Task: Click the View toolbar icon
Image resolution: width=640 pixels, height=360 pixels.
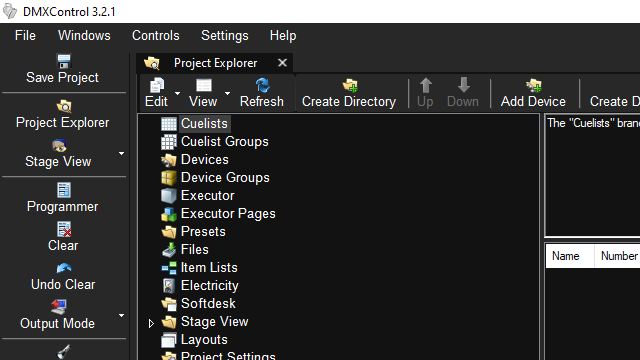Action: pyautogui.click(x=203, y=86)
